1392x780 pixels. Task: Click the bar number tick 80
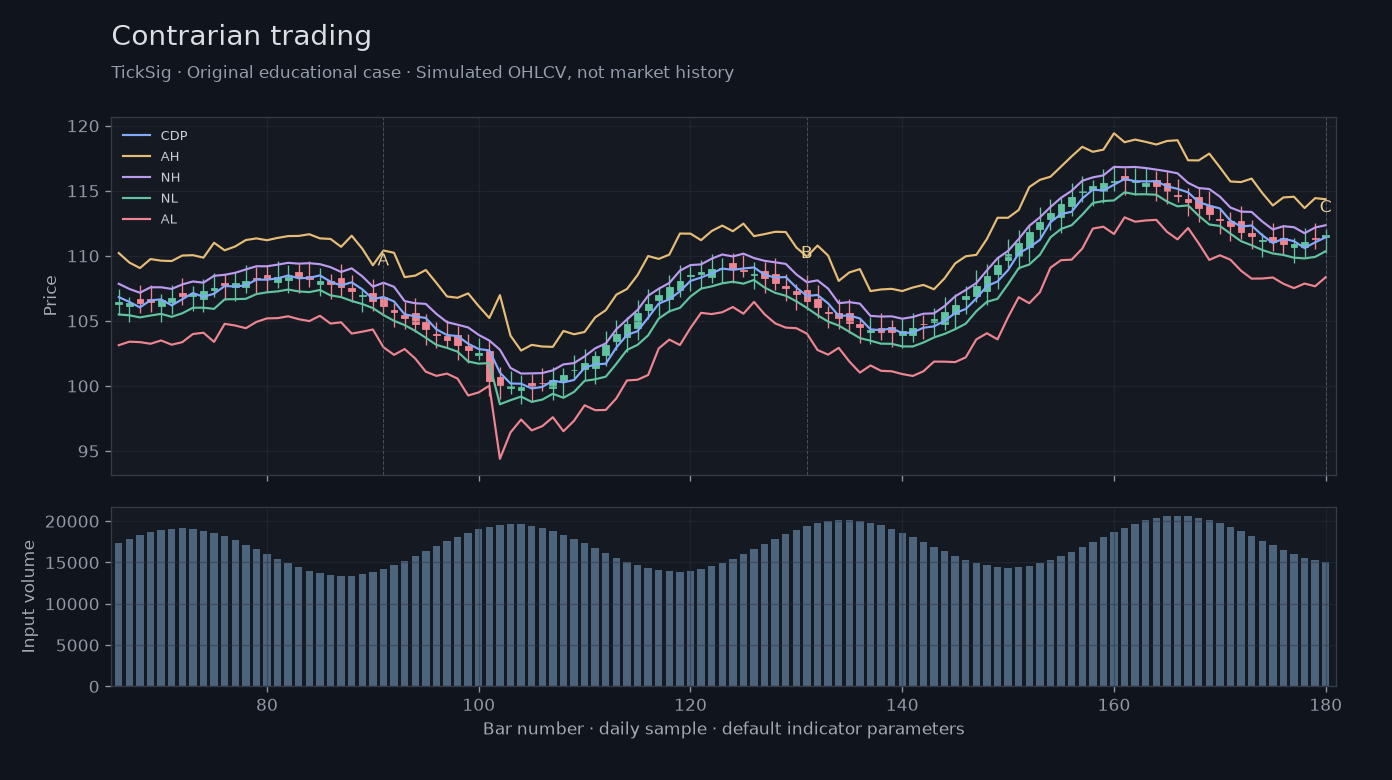click(x=267, y=704)
